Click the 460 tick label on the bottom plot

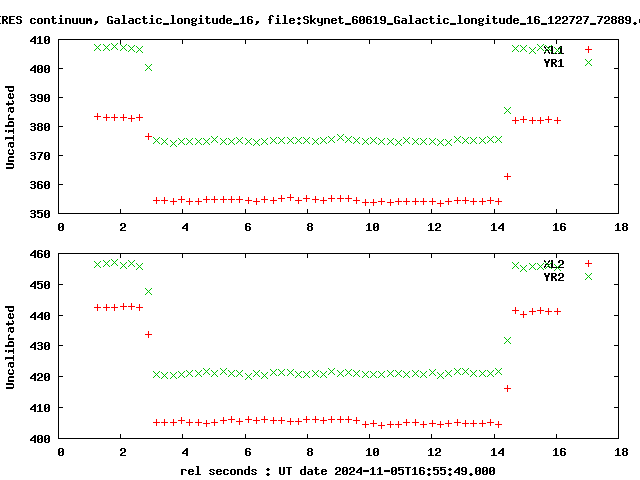point(40,254)
